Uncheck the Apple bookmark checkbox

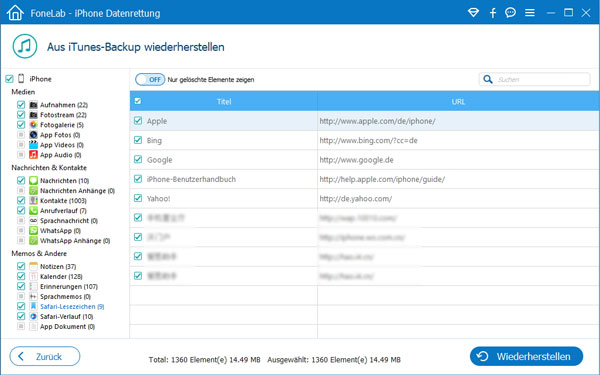pyautogui.click(x=138, y=121)
